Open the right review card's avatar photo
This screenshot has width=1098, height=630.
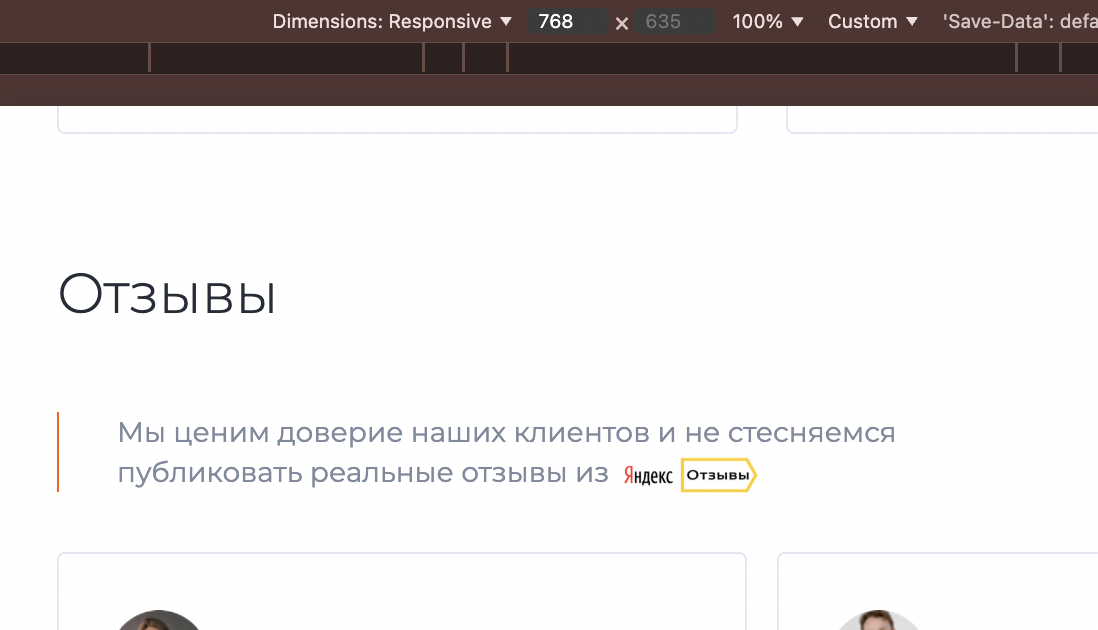click(878, 620)
